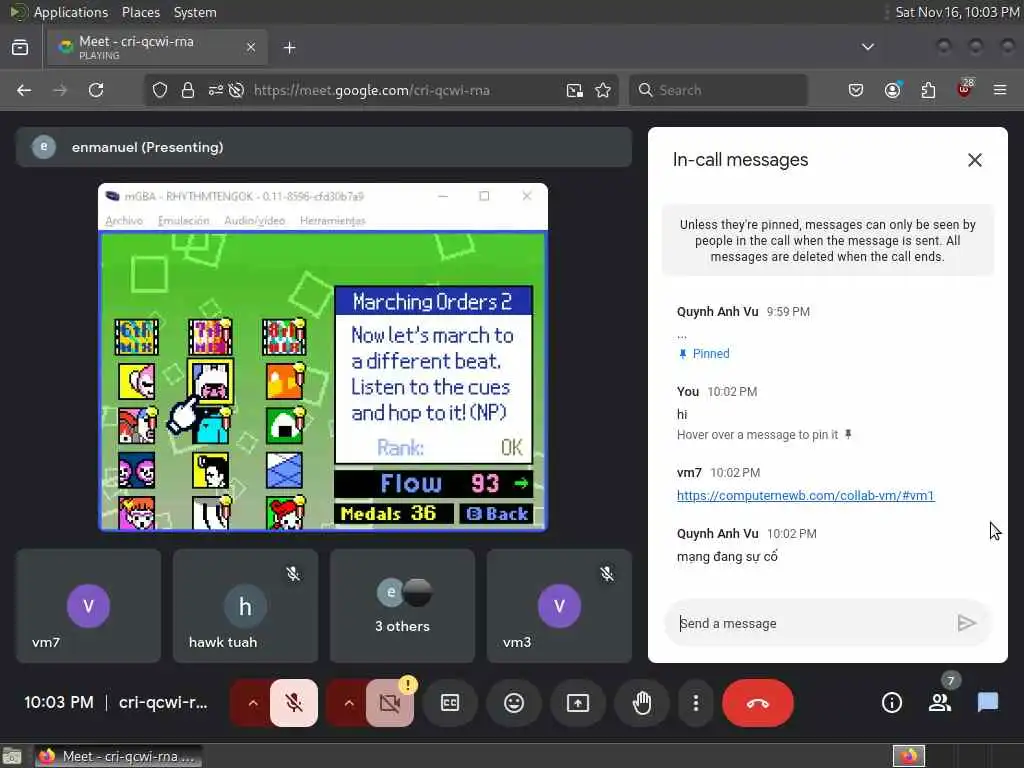Leave the call with red hang-up button
Viewport: 1024px width, 768px height.
[x=758, y=703]
